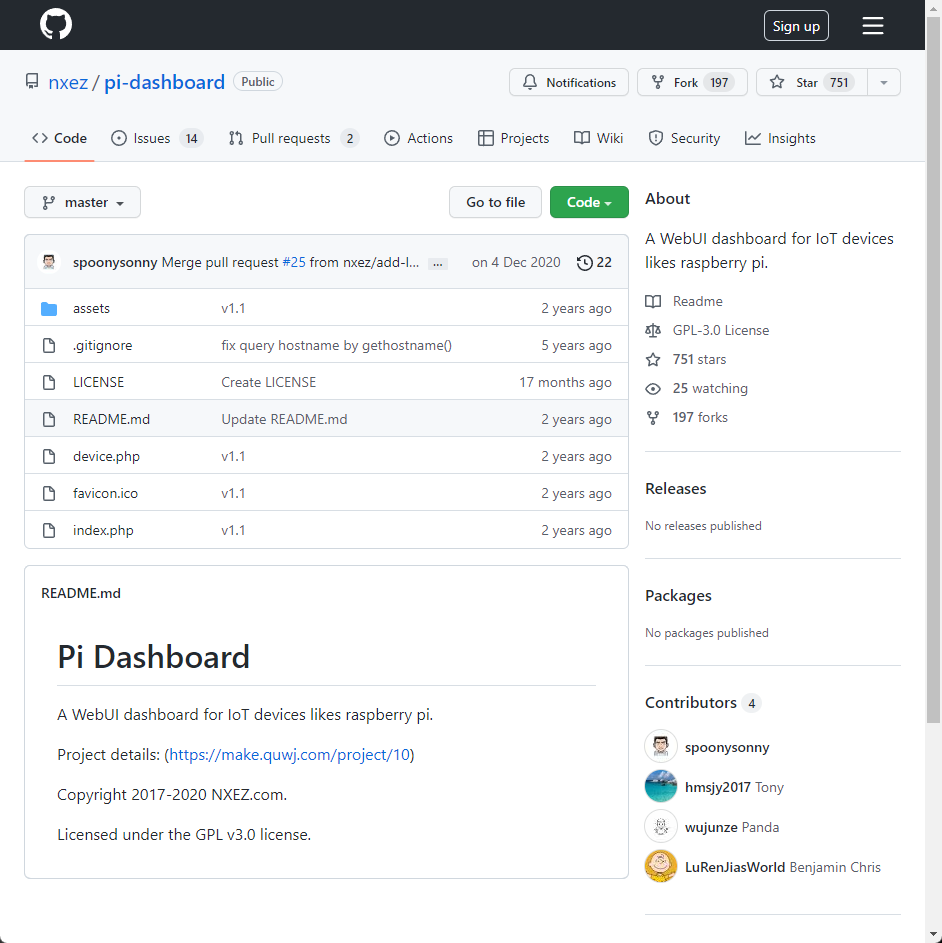This screenshot has width=942, height=943.
Task: Click the file icon beside LICENSE
Action: coord(49,382)
